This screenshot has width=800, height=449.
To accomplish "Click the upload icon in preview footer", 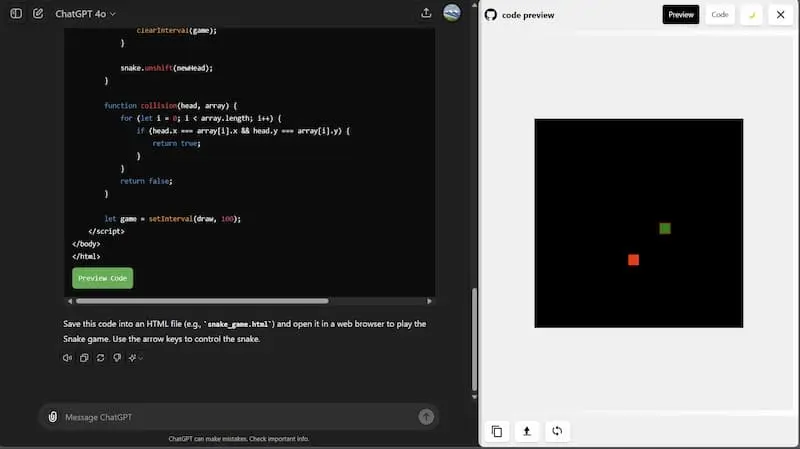I will pyautogui.click(x=527, y=431).
